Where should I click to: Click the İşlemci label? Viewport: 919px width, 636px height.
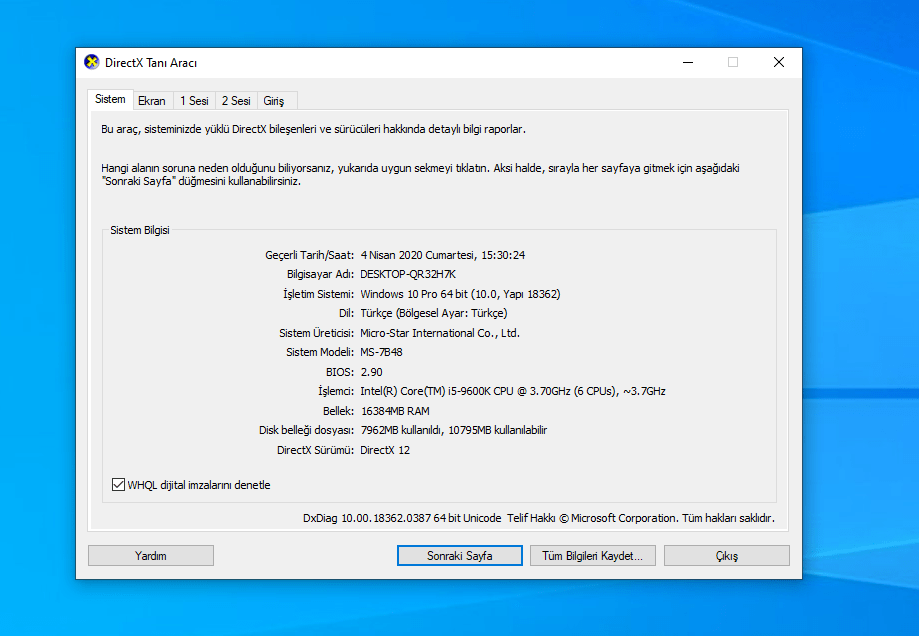pos(336,391)
